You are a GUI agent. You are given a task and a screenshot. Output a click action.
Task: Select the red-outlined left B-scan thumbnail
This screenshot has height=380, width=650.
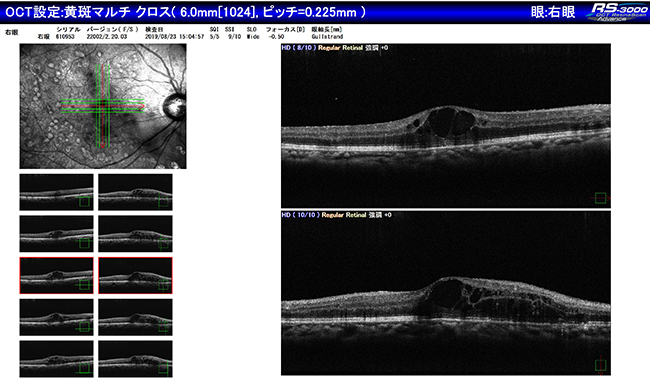[x=56, y=276]
